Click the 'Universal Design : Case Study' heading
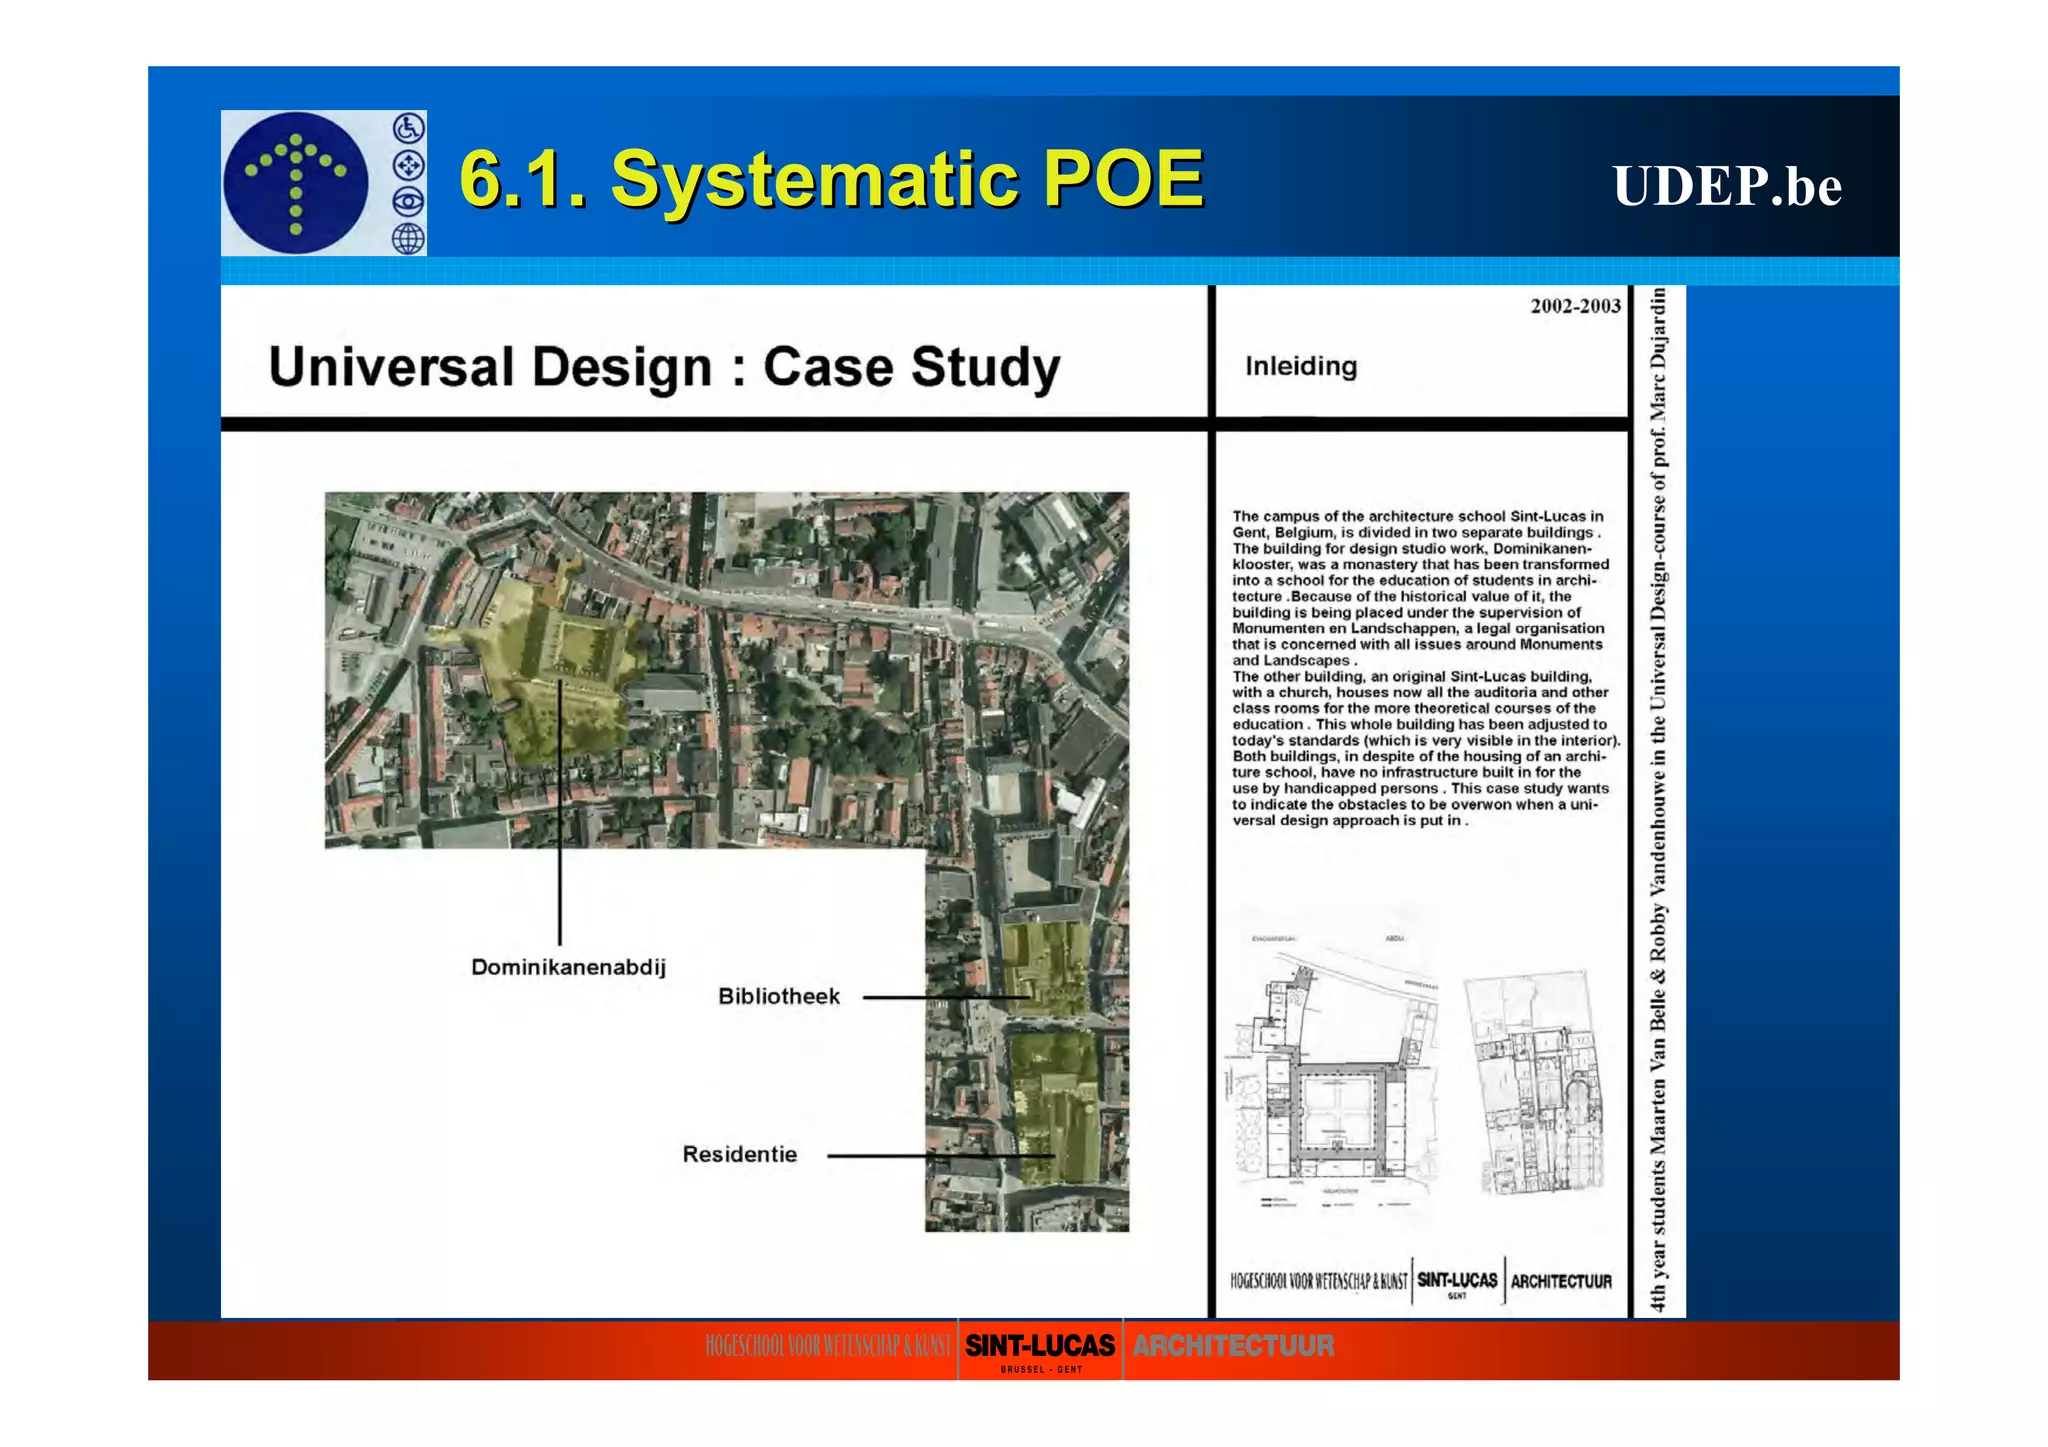The image size is (2048, 1447). (x=664, y=367)
